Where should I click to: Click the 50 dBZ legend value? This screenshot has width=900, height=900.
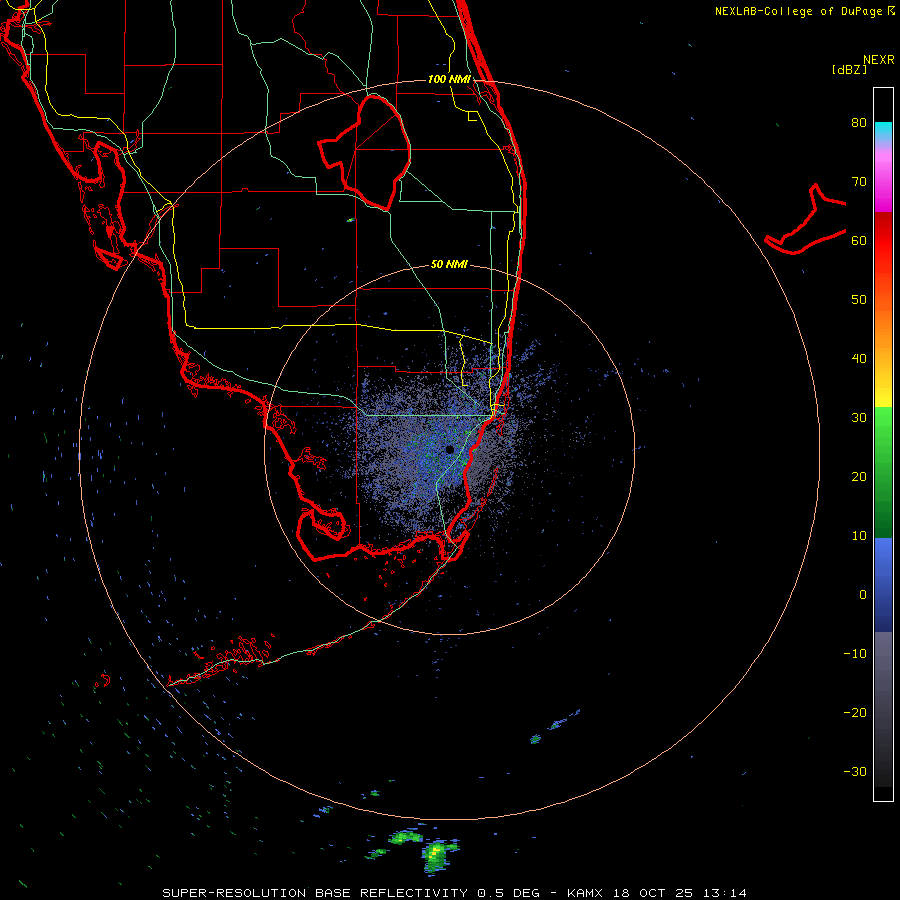tap(859, 300)
